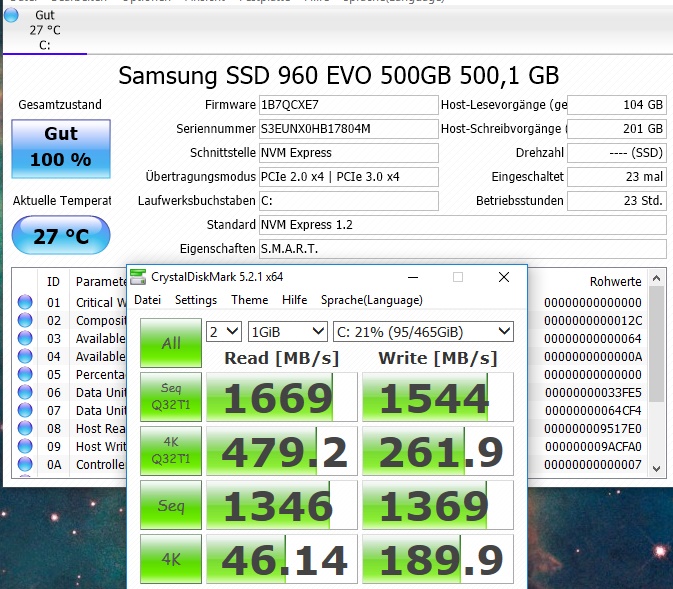Click the Laufwerksbuchstaben field C:
The height and width of the screenshot is (589, 673).
coord(349,201)
